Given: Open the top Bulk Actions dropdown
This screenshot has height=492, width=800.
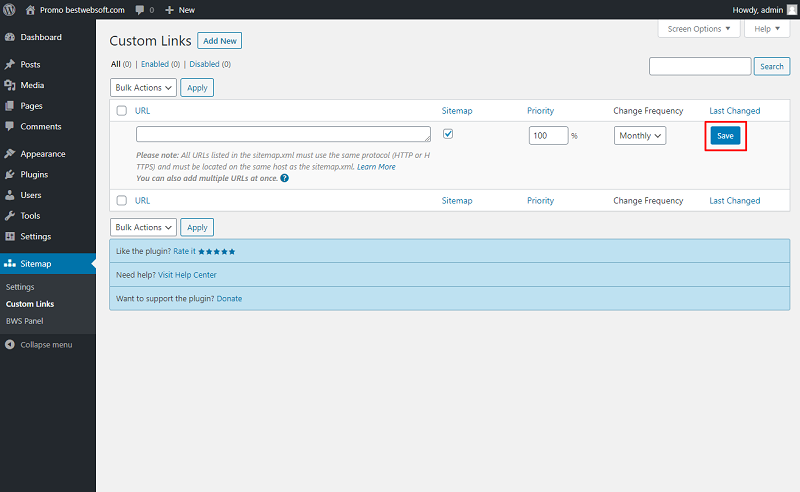Looking at the screenshot, I should tap(143, 88).
